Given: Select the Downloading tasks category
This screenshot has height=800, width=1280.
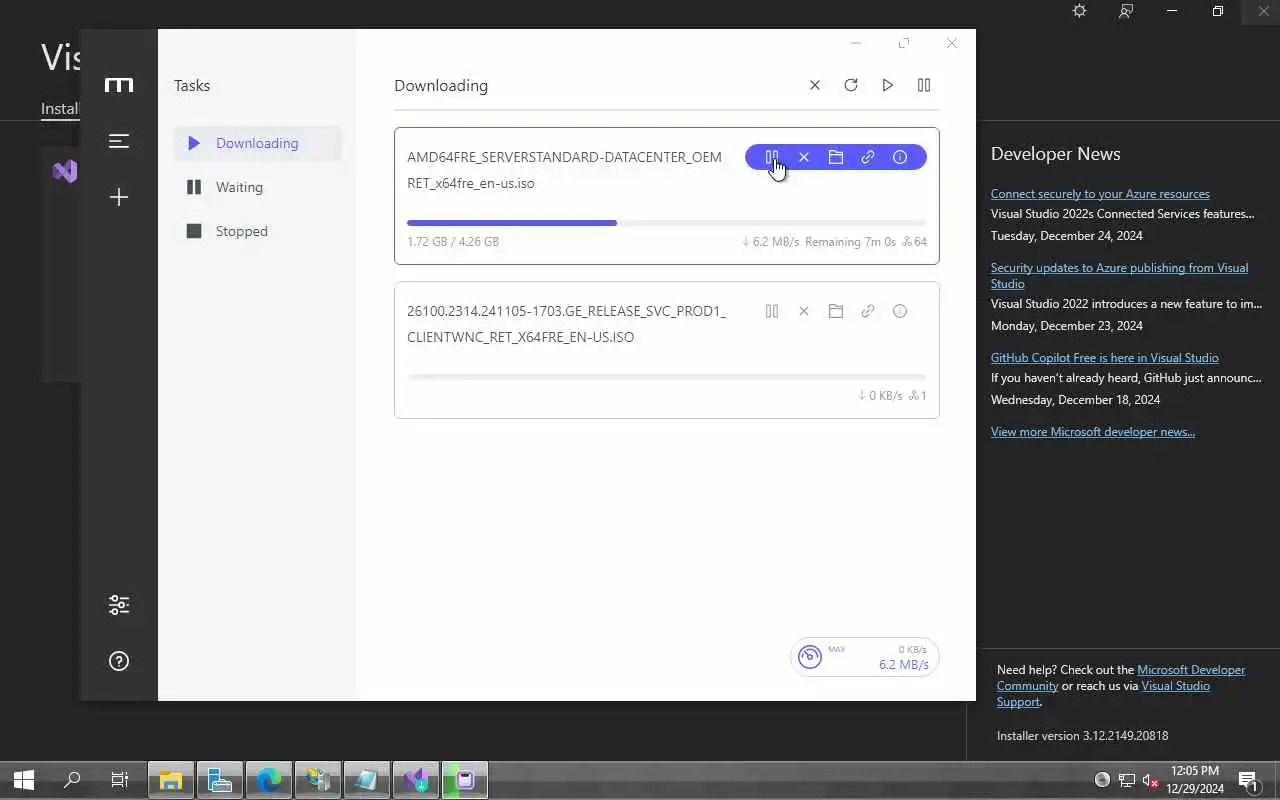Looking at the screenshot, I should pyautogui.click(x=258, y=143).
